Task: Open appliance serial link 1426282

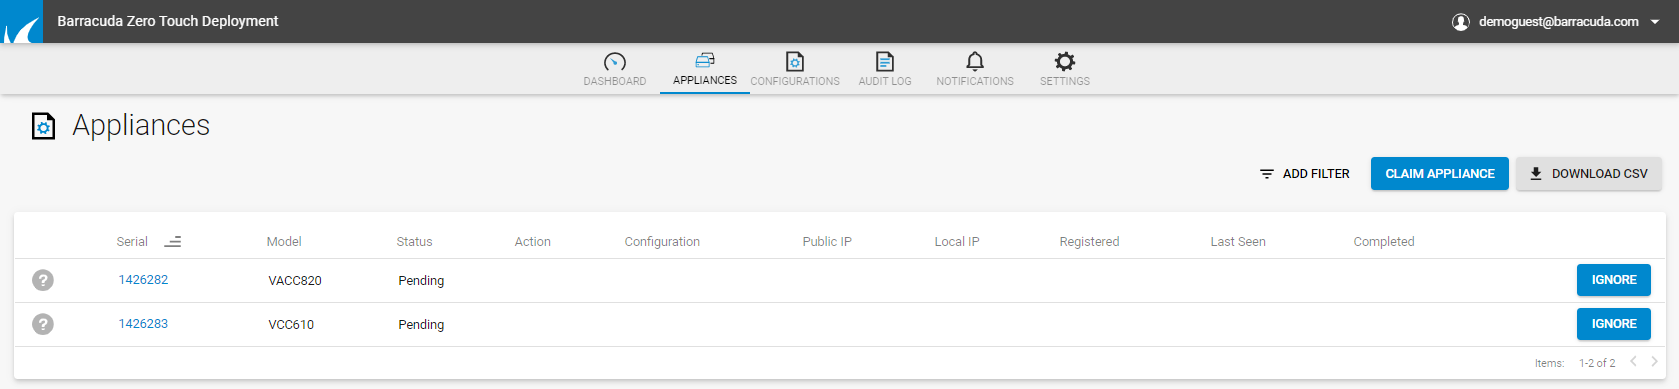Action: point(143,280)
